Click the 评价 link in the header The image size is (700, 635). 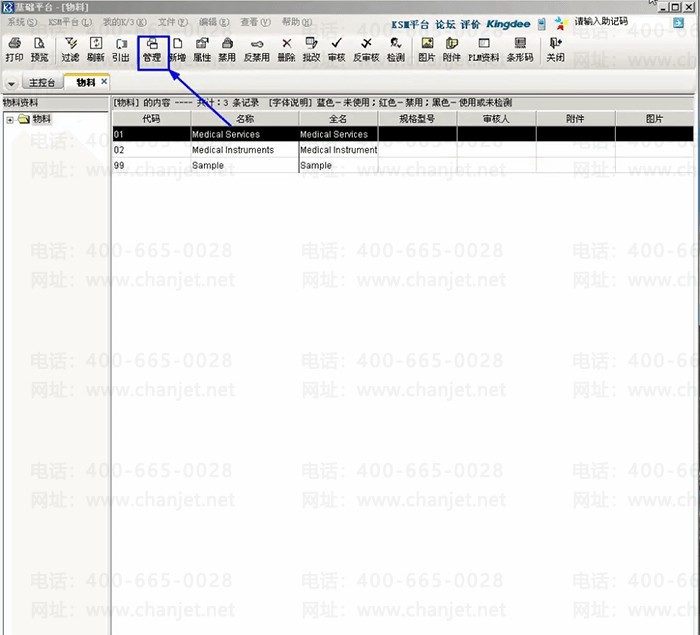point(470,22)
